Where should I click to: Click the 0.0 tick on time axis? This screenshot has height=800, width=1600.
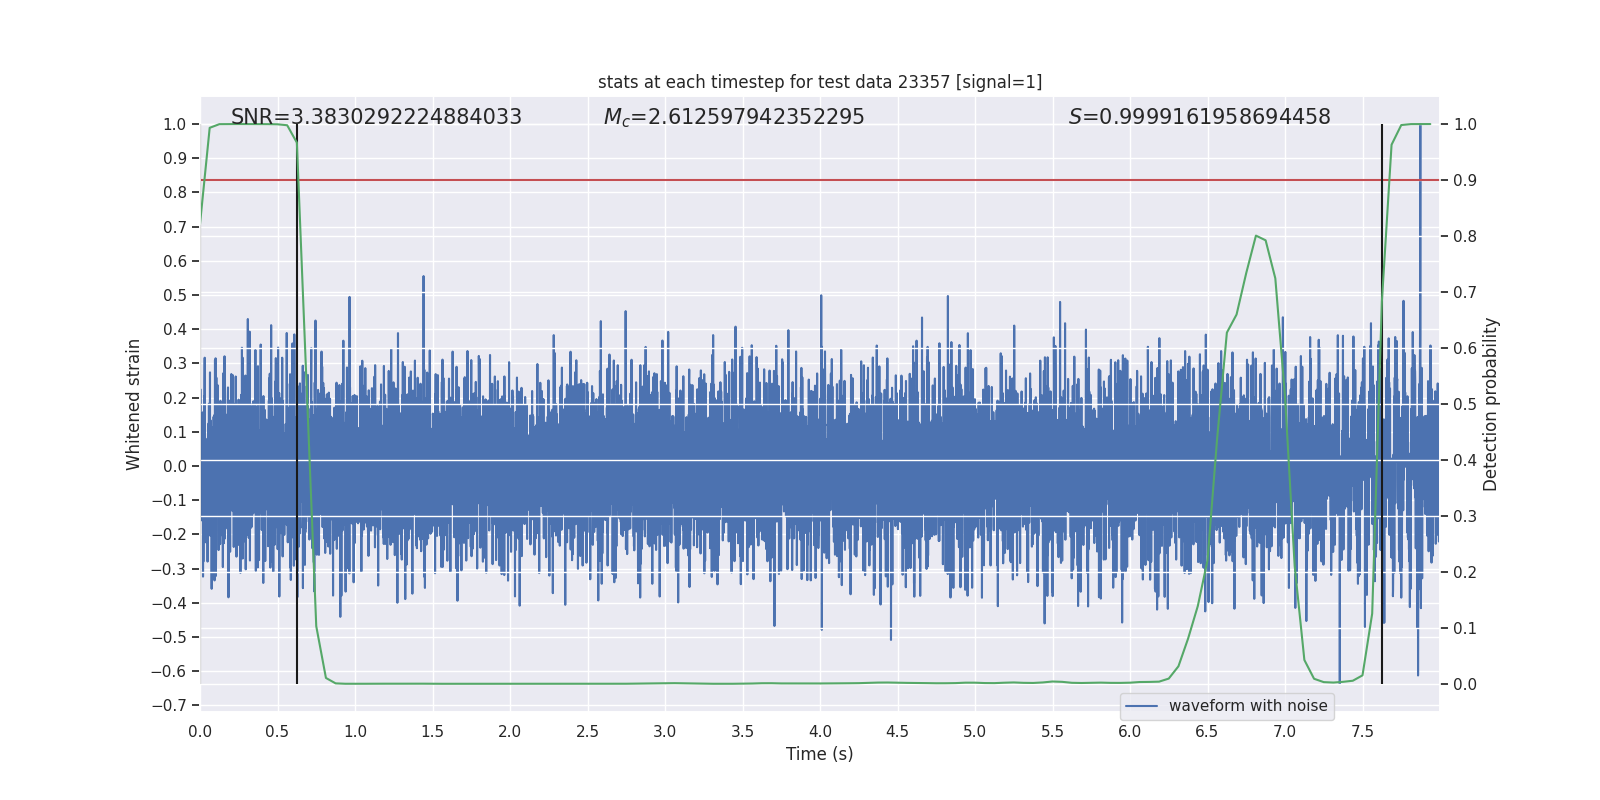tap(200, 732)
